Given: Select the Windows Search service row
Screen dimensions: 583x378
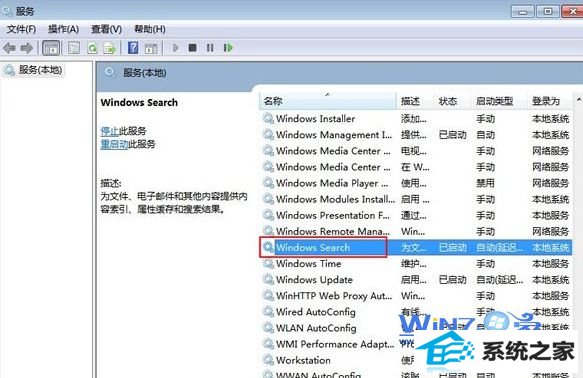Looking at the screenshot, I should coord(416,248).
